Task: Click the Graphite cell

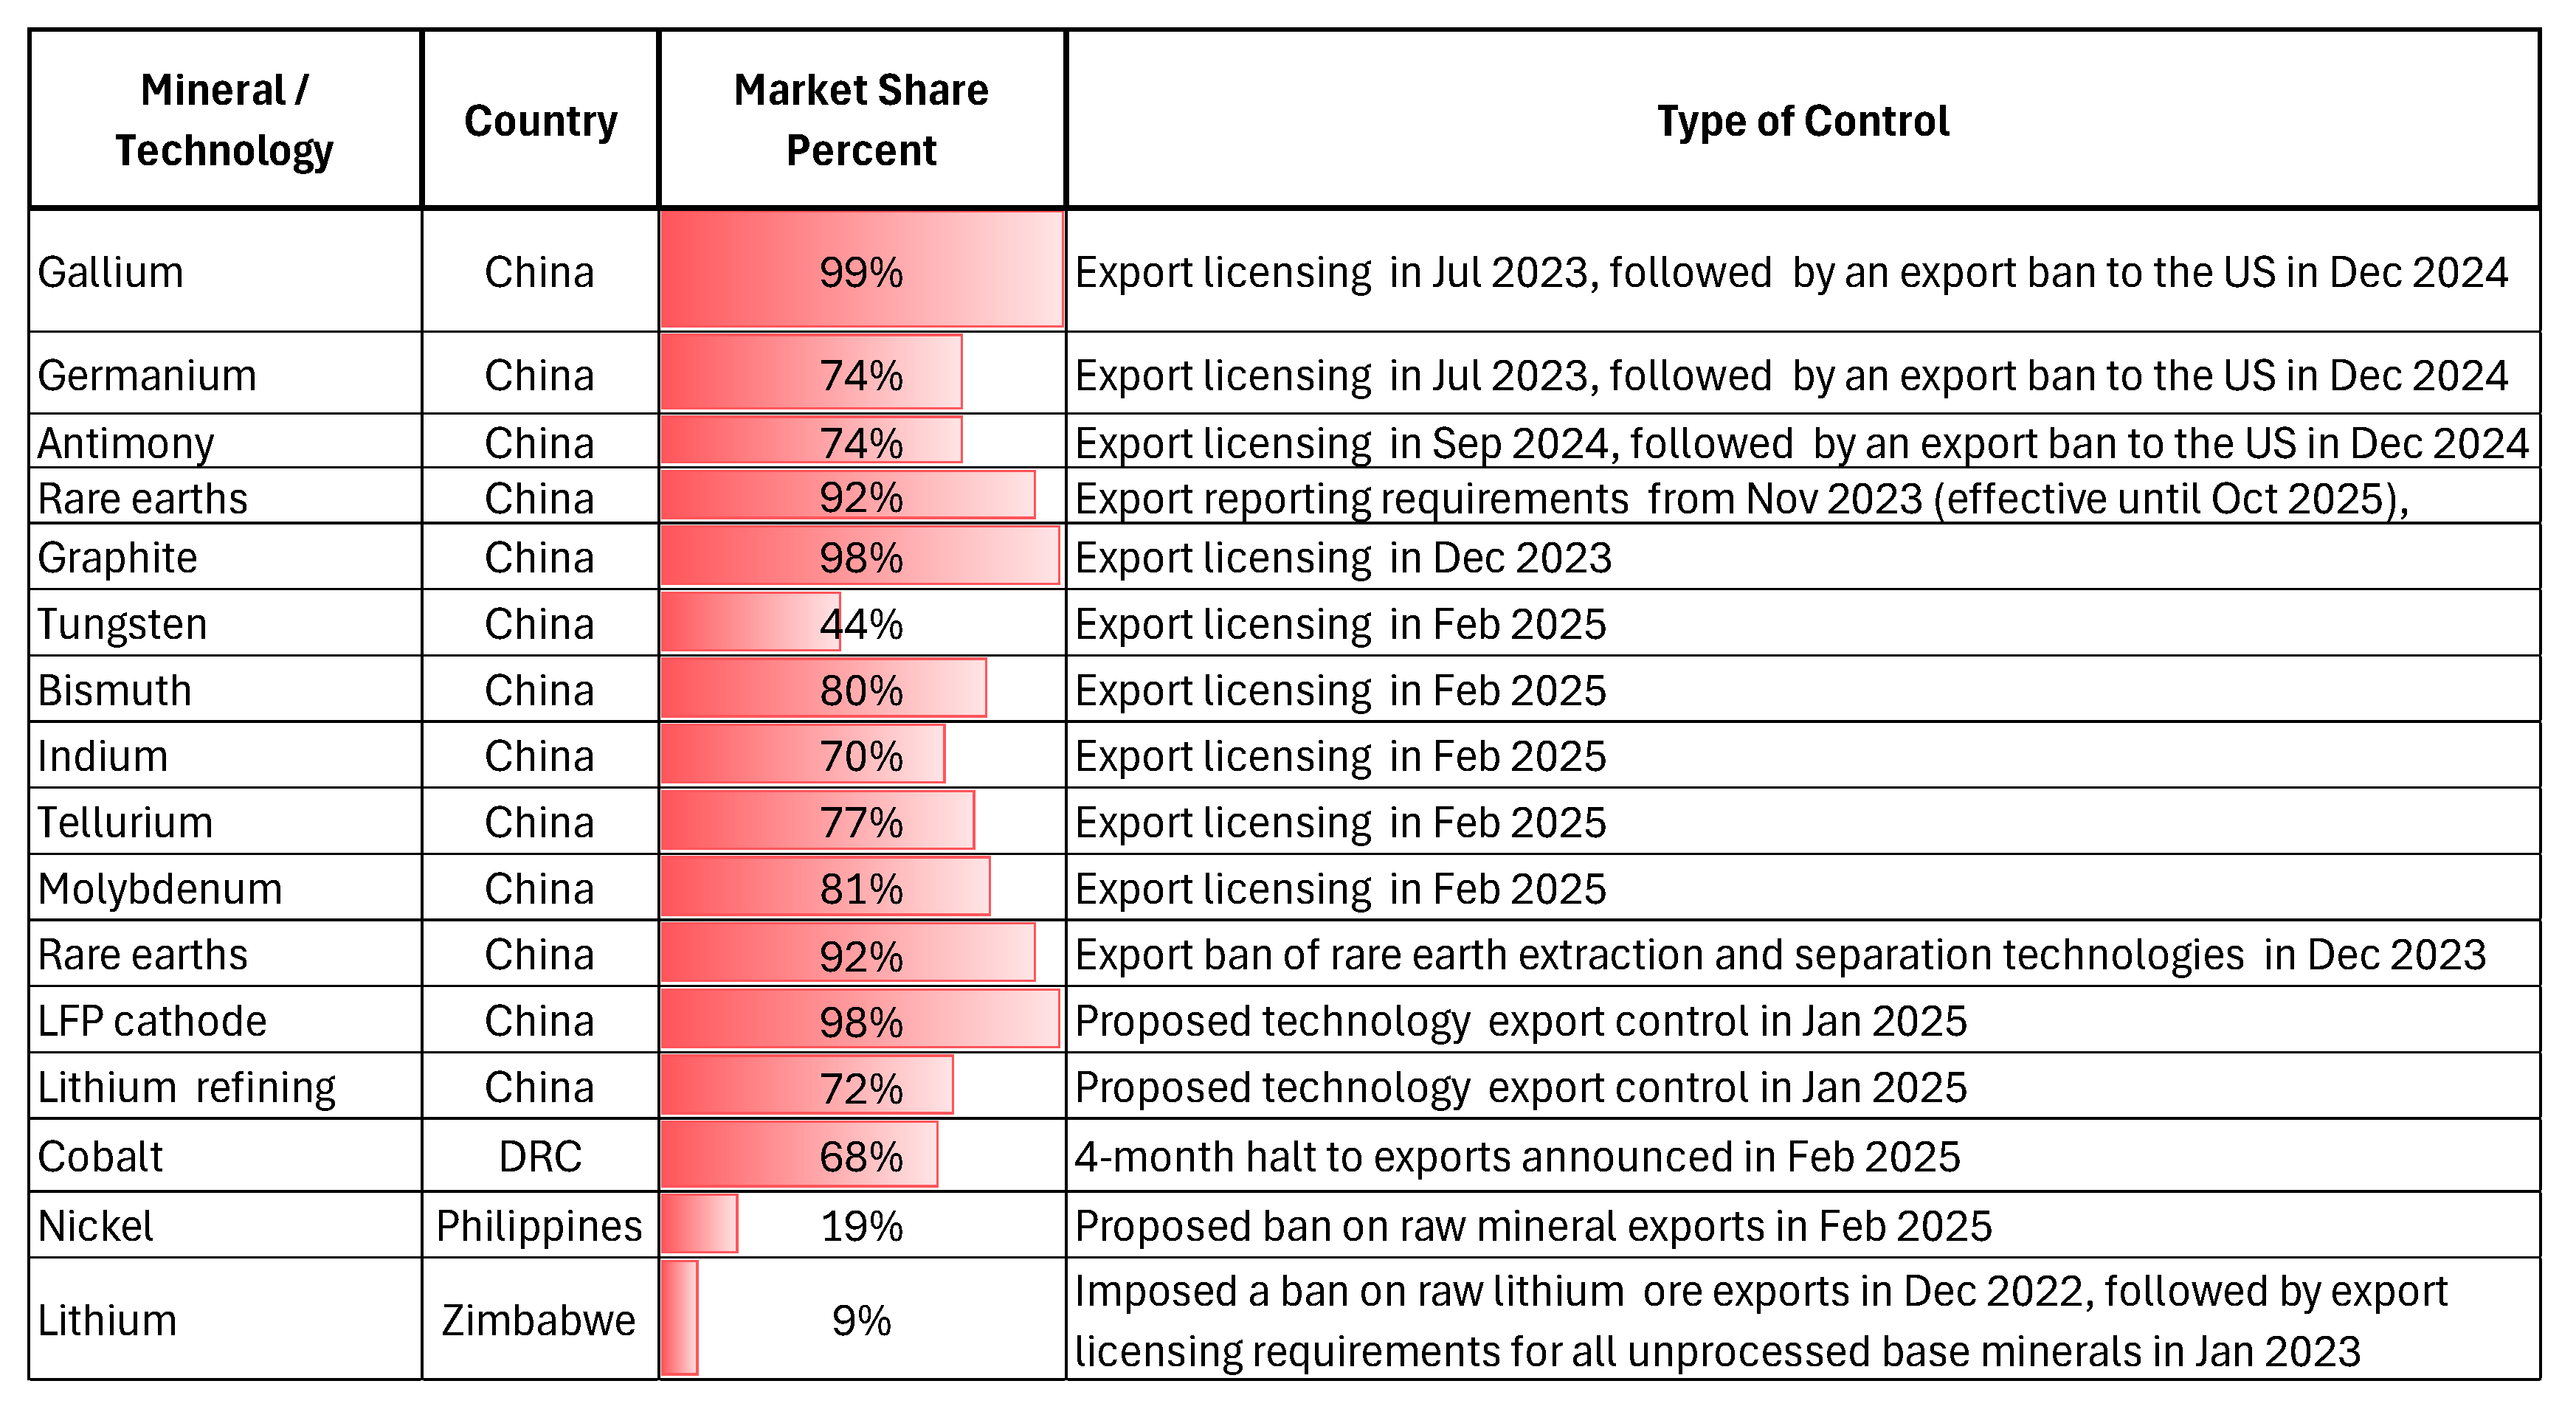Action: coord(118,557)
